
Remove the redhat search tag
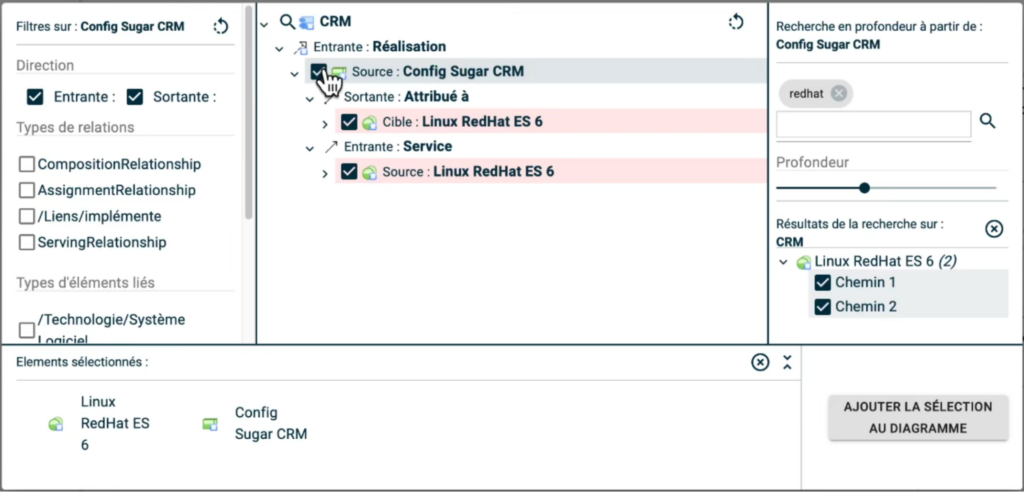pos(839,94)
